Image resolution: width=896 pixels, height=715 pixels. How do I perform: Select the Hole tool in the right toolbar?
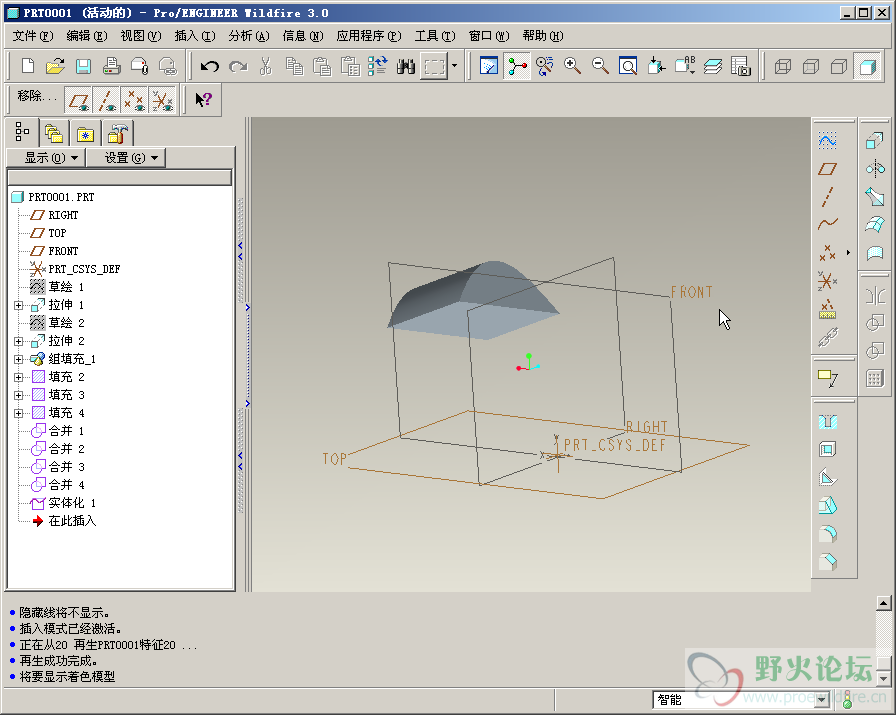(x=827, y=422)
